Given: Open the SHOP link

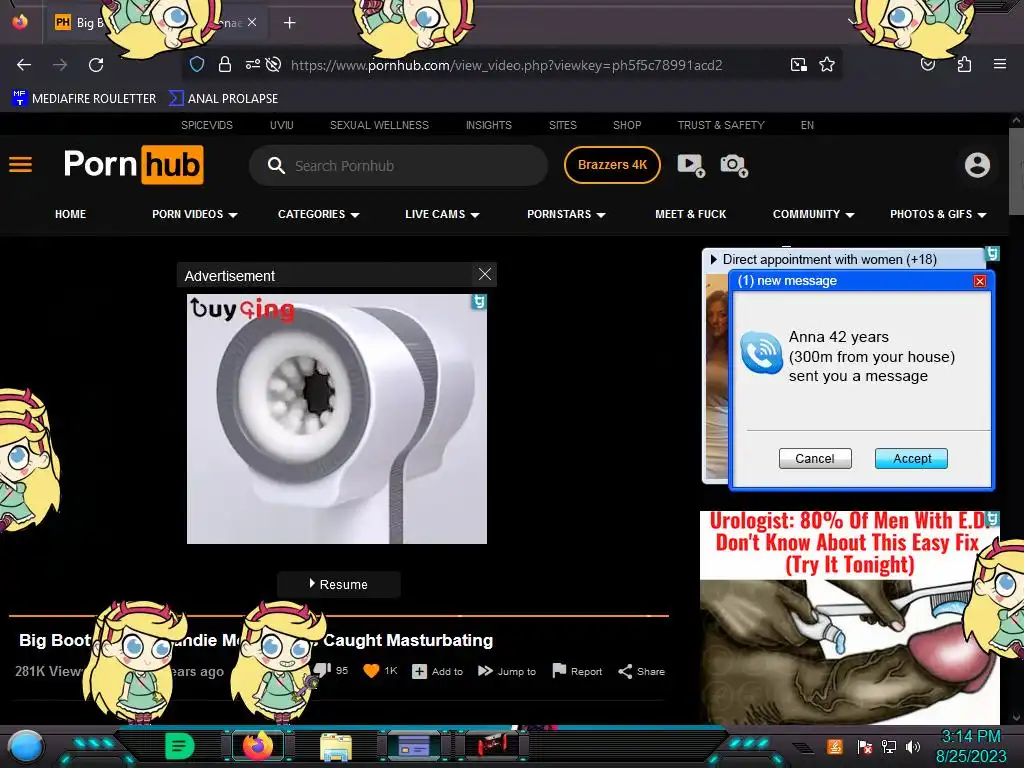Looking at the screenshot, I should [x=627, y=125].
